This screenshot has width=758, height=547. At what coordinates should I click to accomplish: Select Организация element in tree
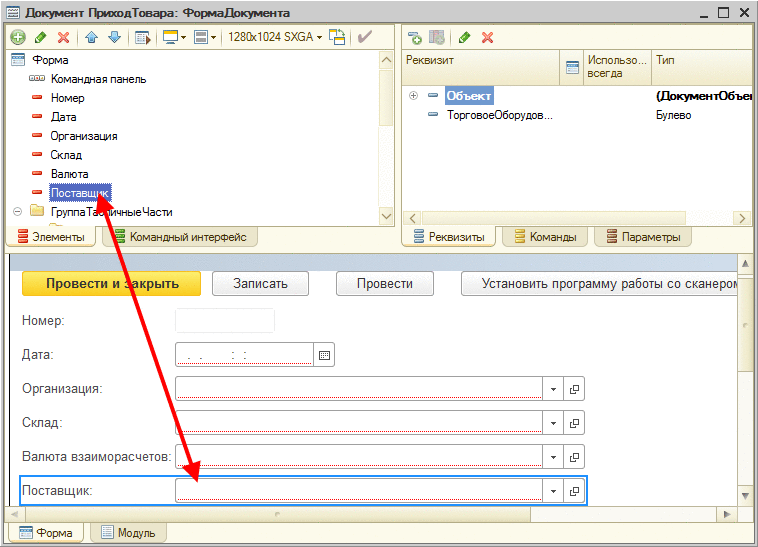[x=84, y=136]
